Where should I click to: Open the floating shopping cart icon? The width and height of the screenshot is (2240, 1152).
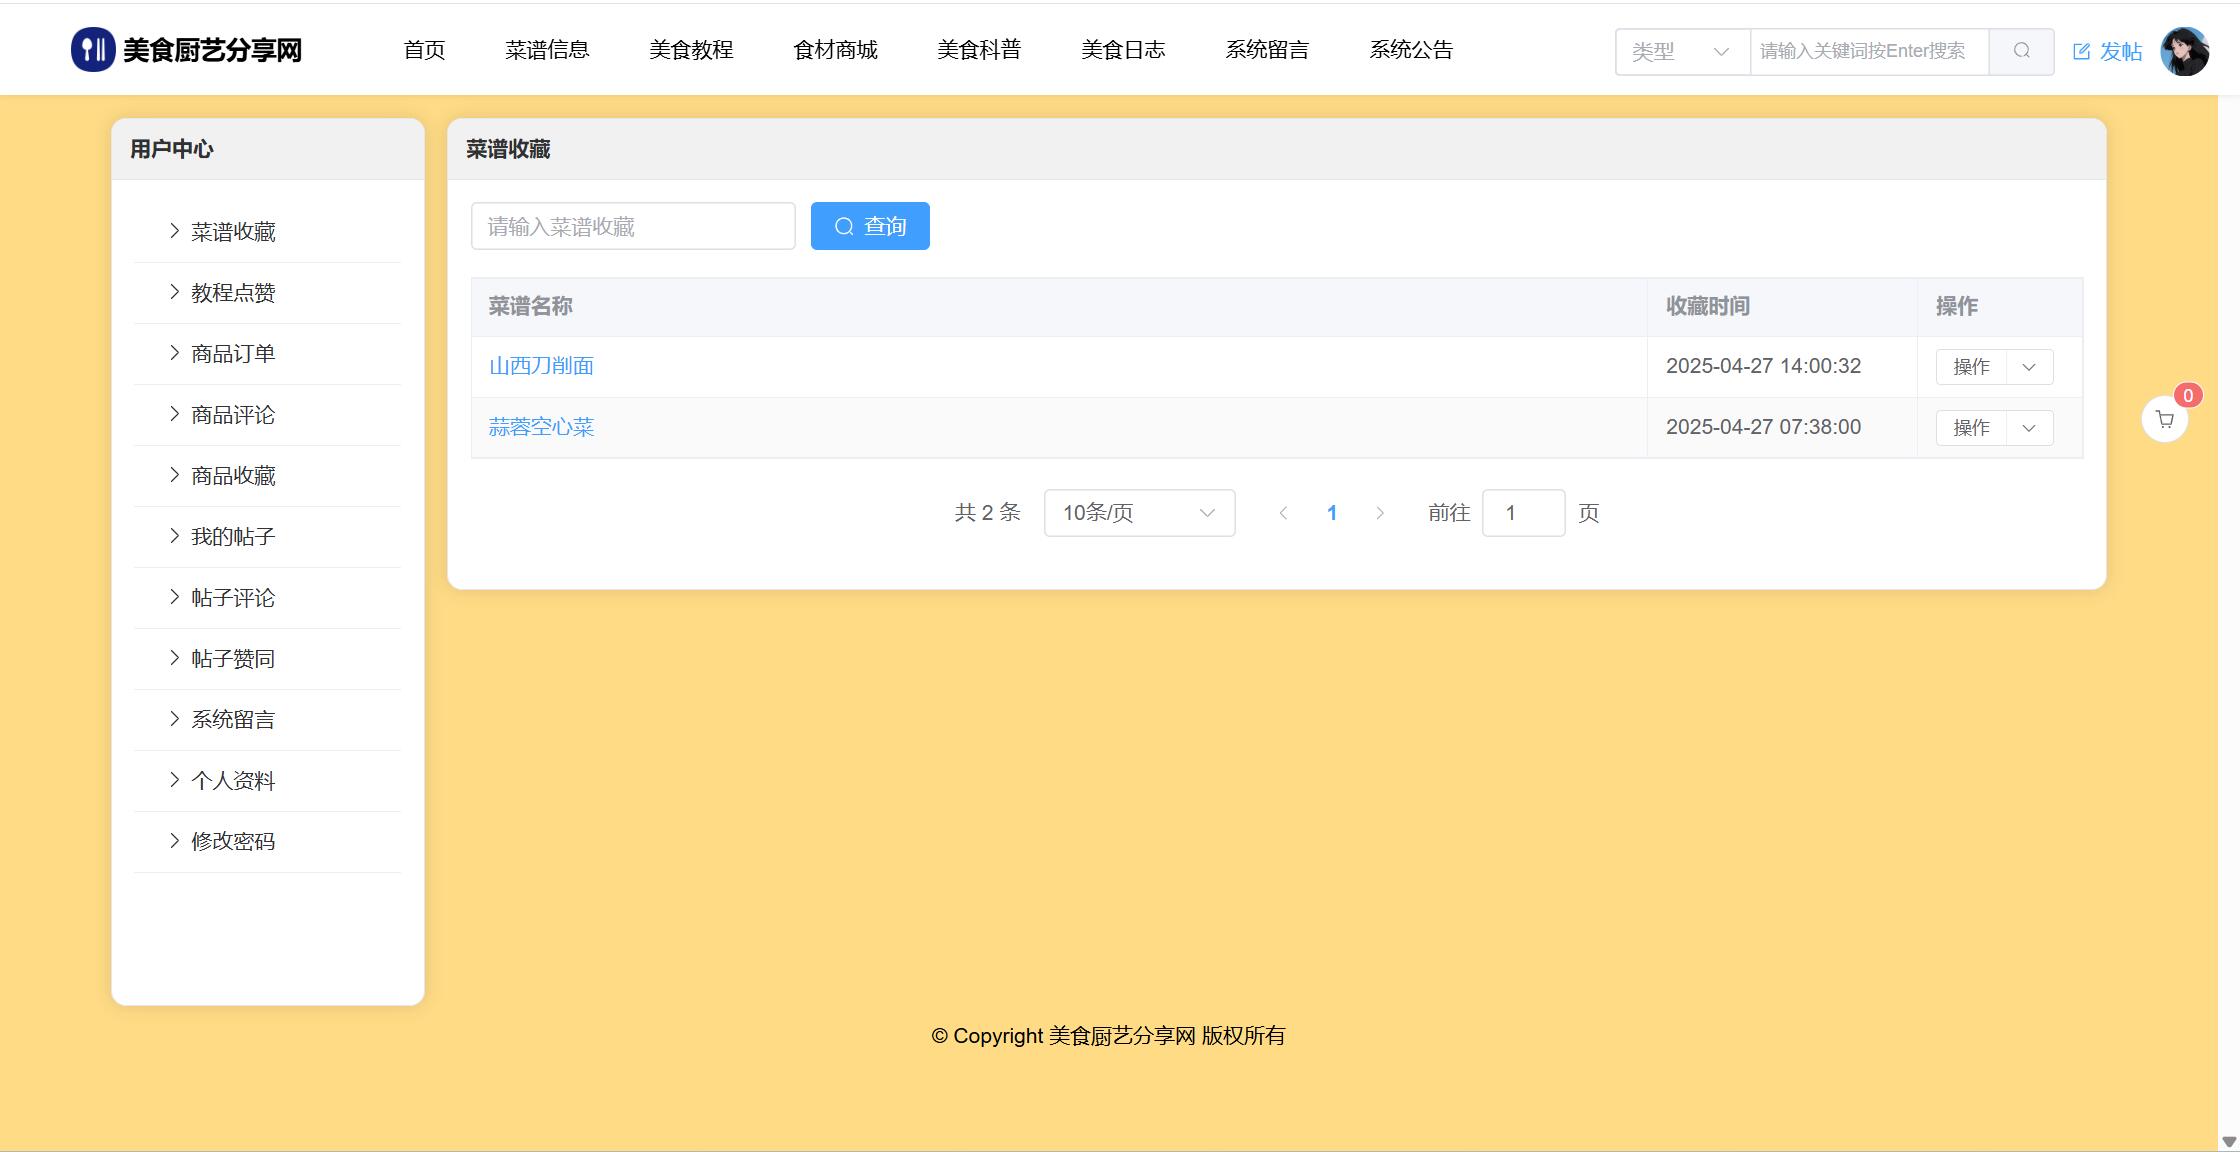pyautogui.click(x=2164, y=420)
